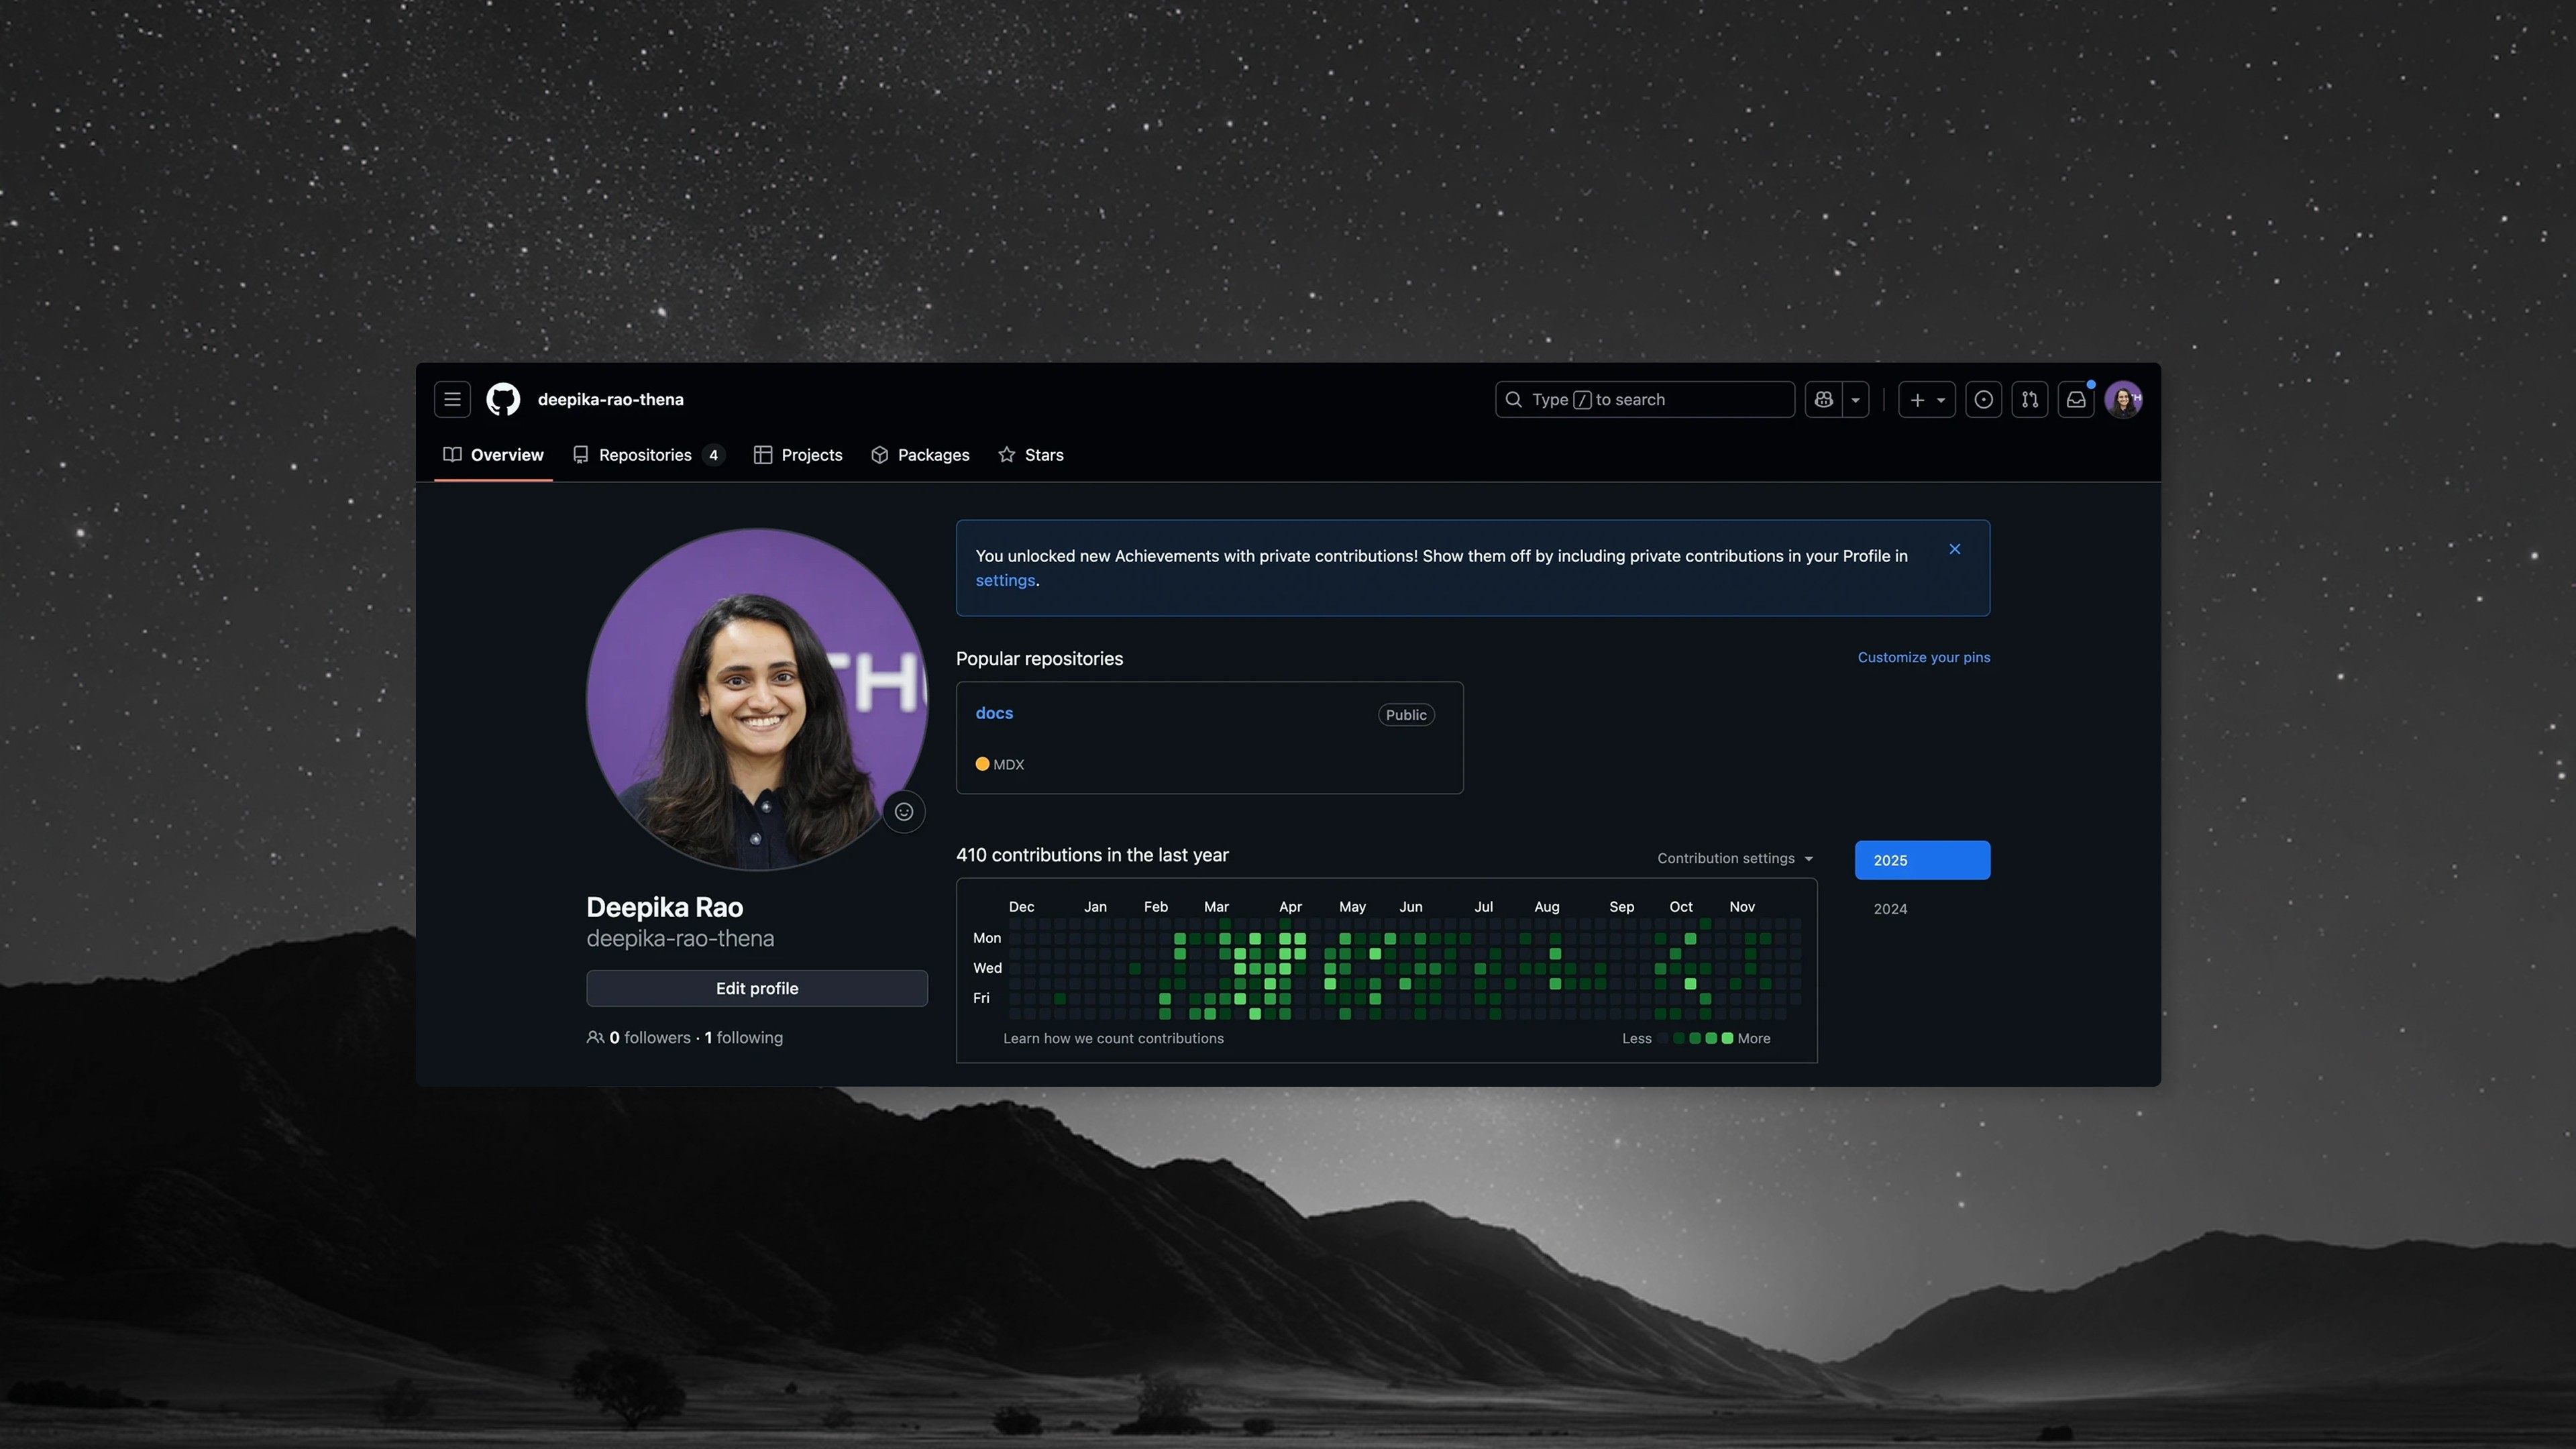Open the Customize your pins link

pyautogui.click(x=1923, y=657)
